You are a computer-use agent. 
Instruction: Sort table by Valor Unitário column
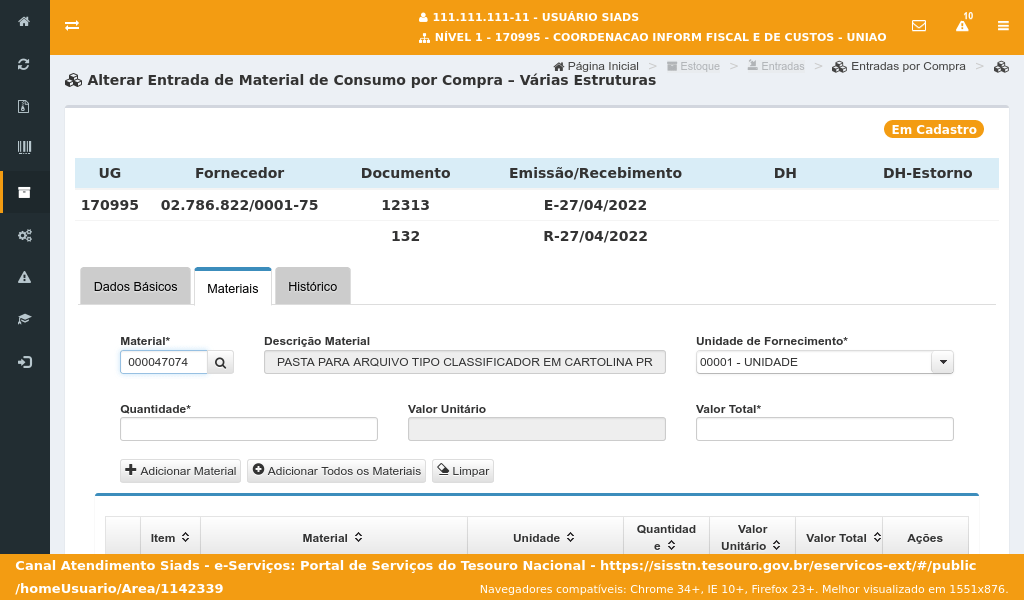(752, 537)
